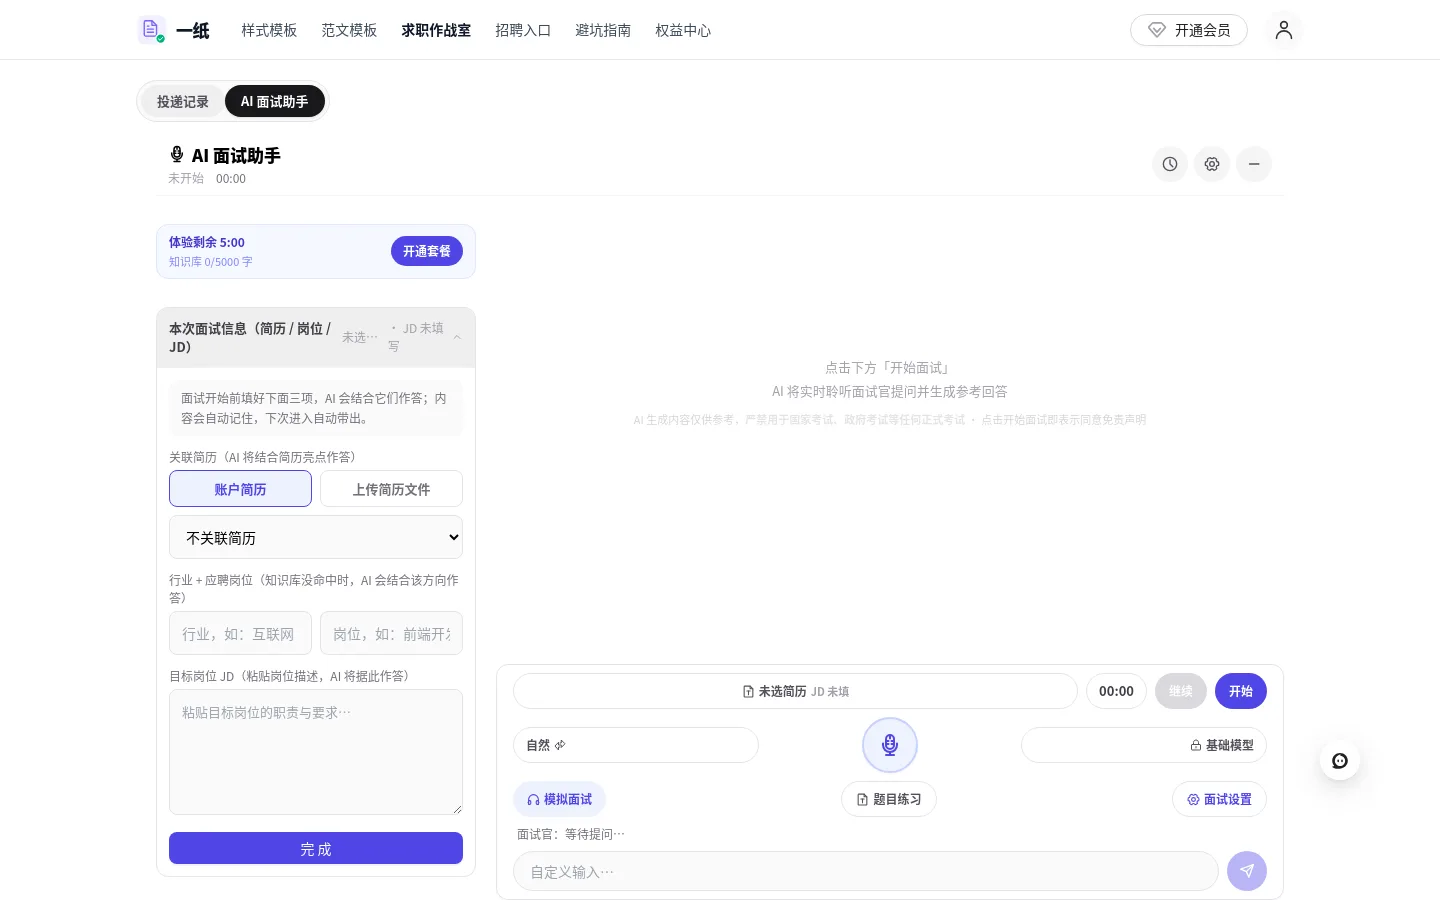Click the 开通套餐 button
The height and width of the screenshot is (900, 1440).
(x=427, y=251)
